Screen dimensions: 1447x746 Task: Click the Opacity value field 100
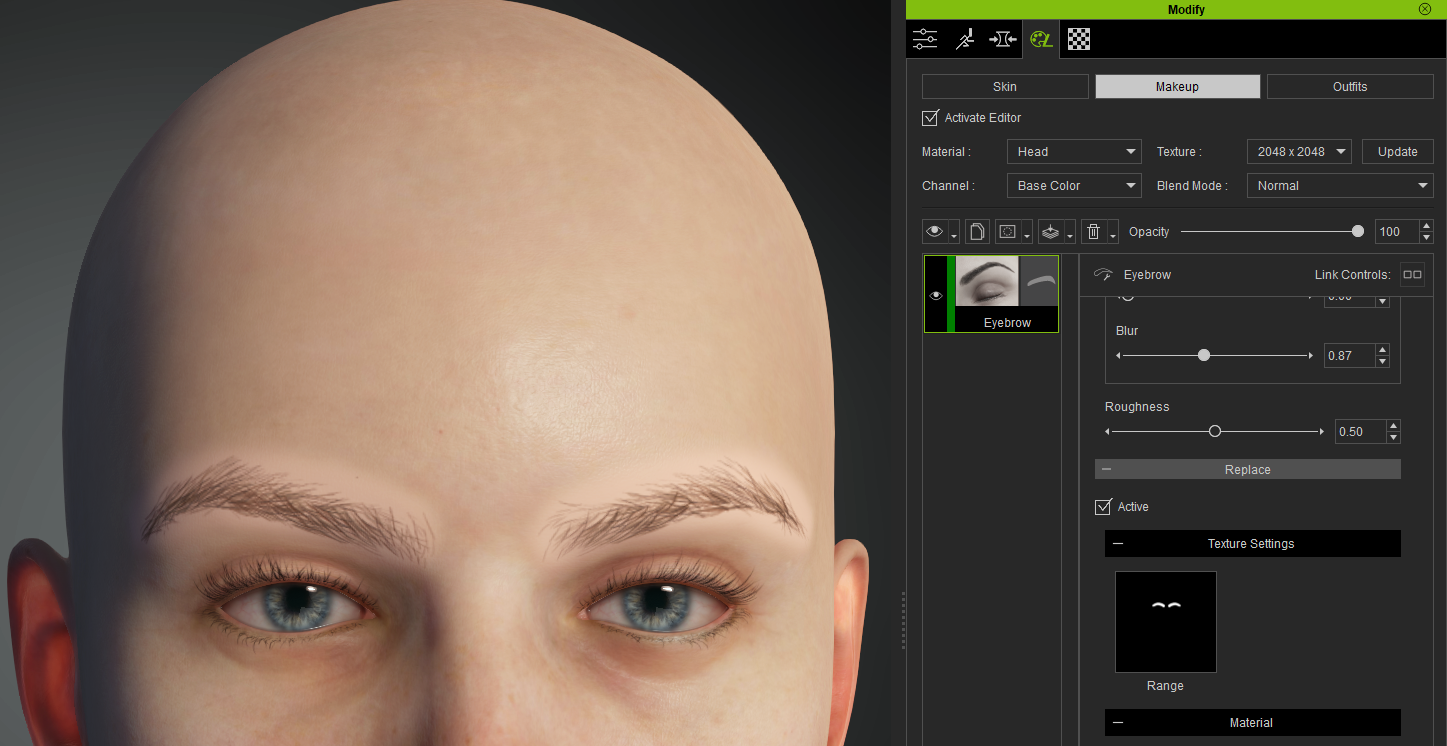1396,232
